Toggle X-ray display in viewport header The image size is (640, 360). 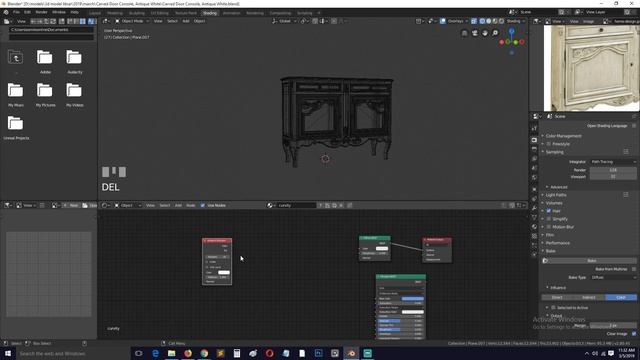pos(474,21)
